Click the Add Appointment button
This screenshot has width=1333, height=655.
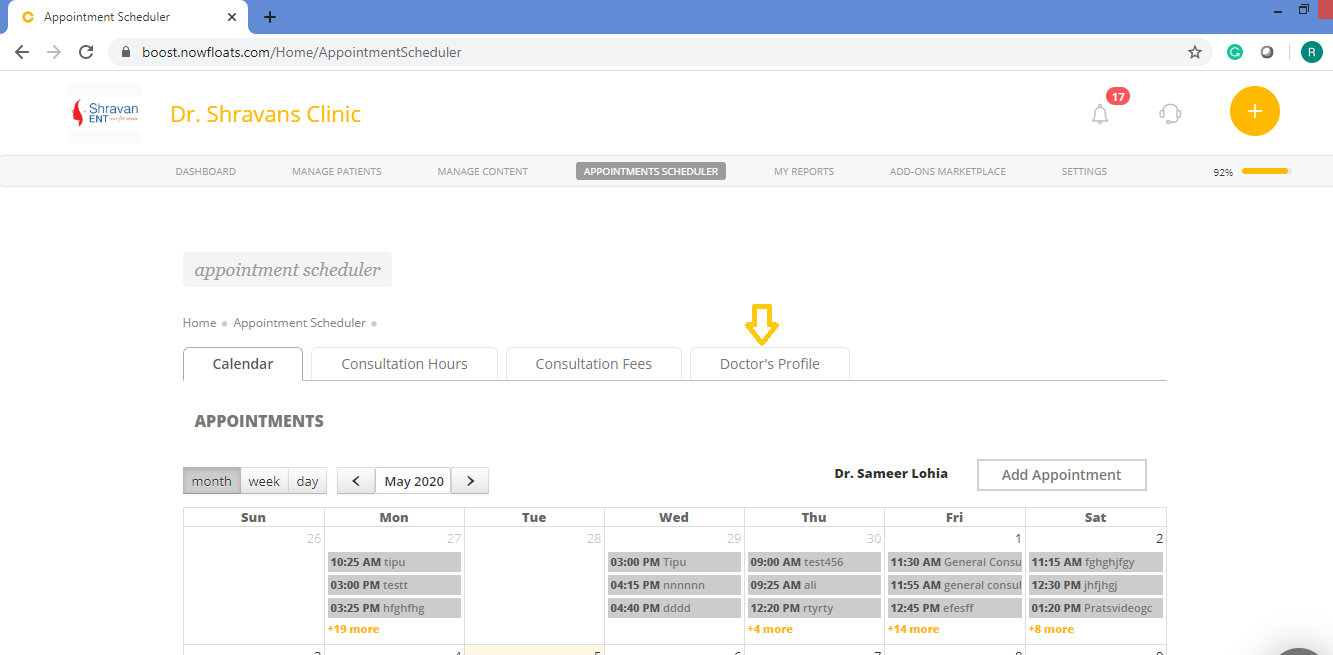click(x=1062, y=475)
